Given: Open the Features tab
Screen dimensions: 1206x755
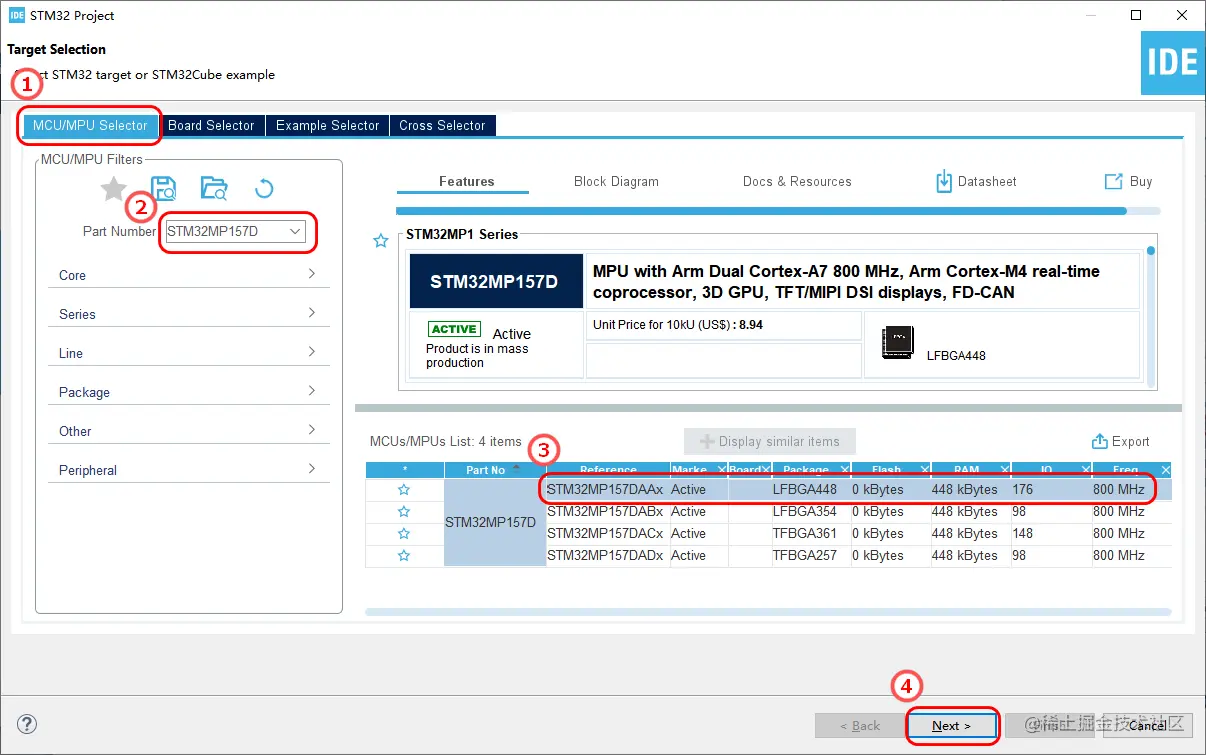Looking at the screenshot, I should pyautogui.click(x=466, y=181).
